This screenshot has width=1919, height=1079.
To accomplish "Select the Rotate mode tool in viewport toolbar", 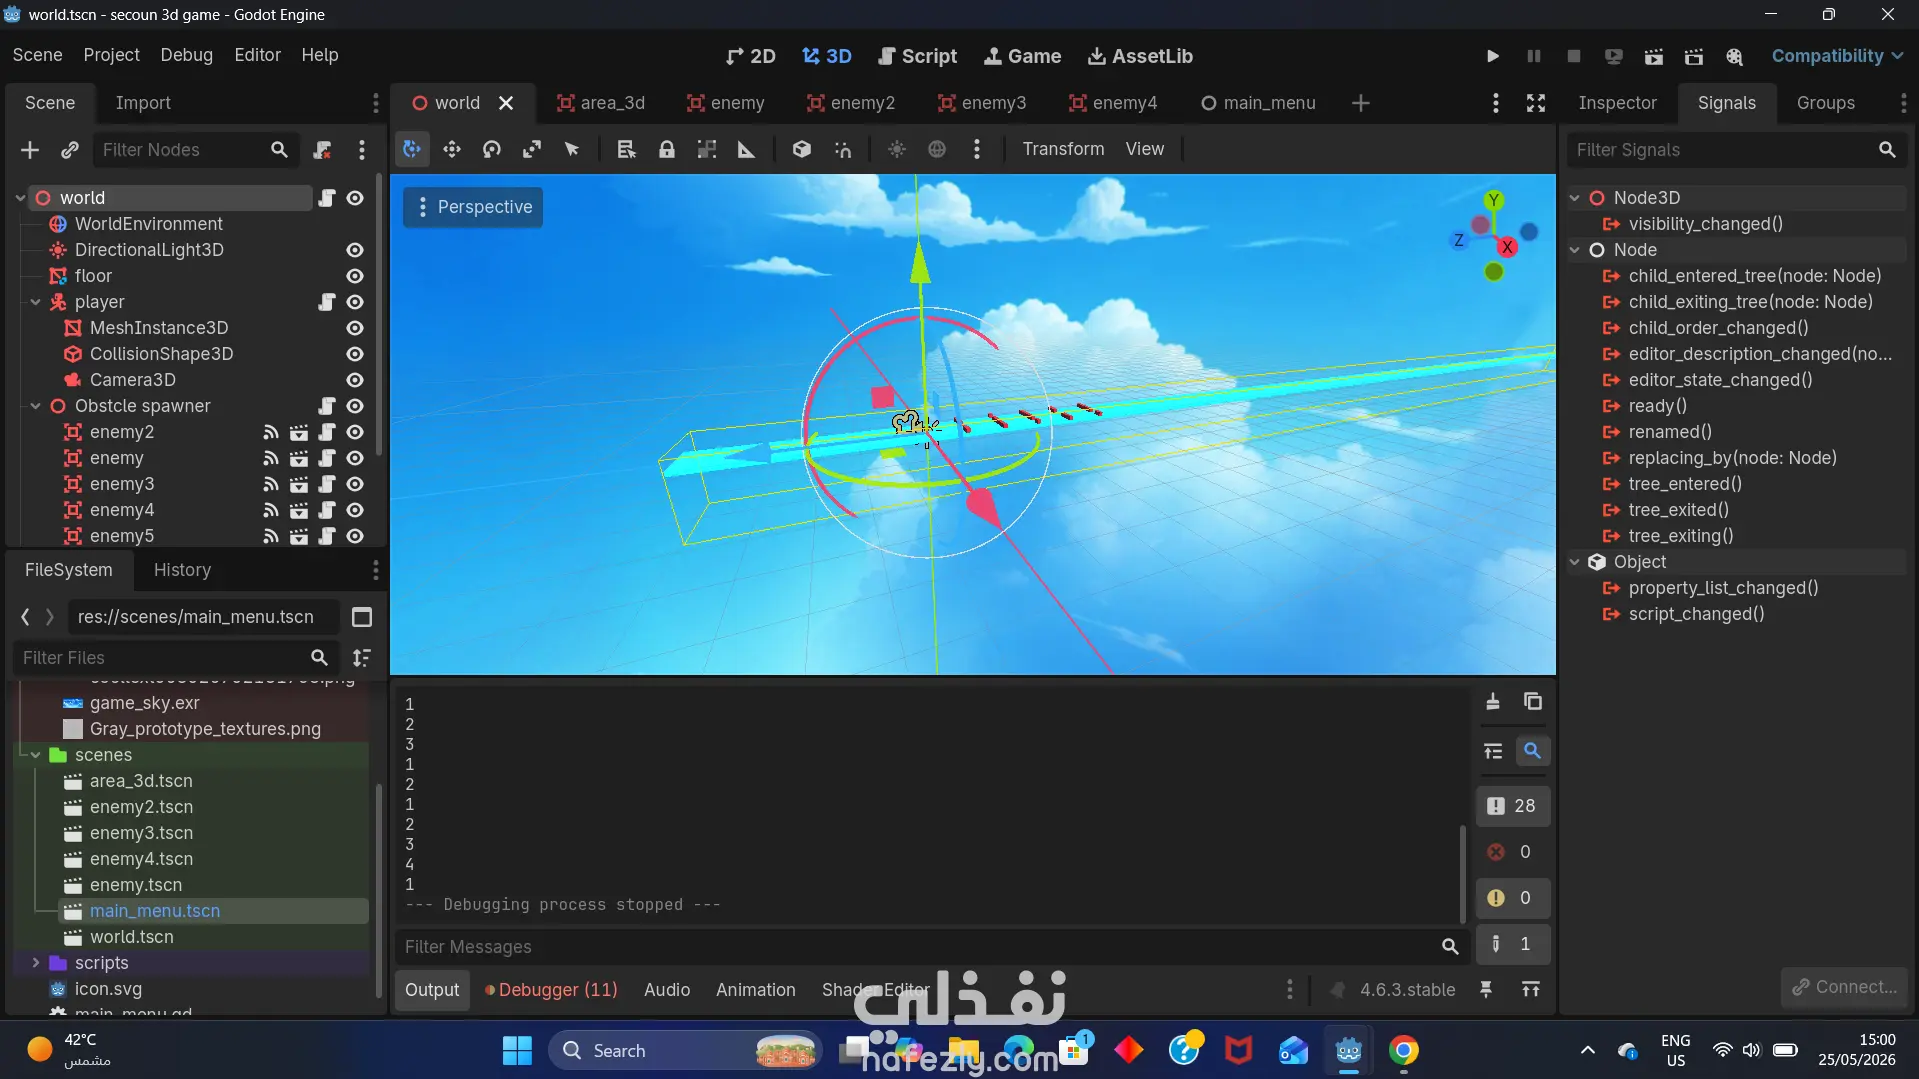I will click(492, 149).
